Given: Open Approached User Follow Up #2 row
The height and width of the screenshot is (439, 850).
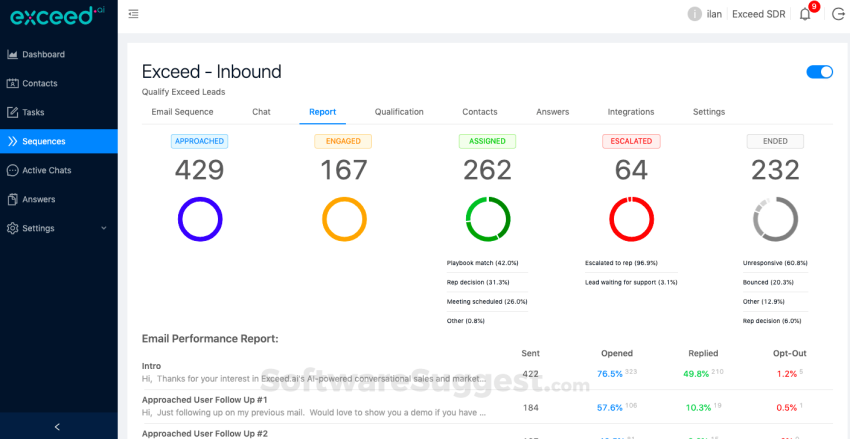Looking at the screenshot, I should pyautogui.click(x=487, y=433).
